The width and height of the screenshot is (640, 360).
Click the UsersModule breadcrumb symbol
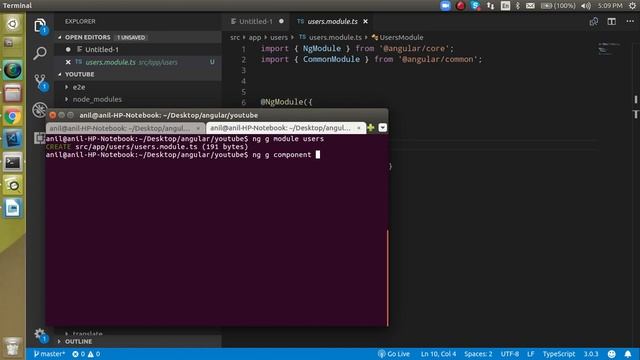(398, 37)
